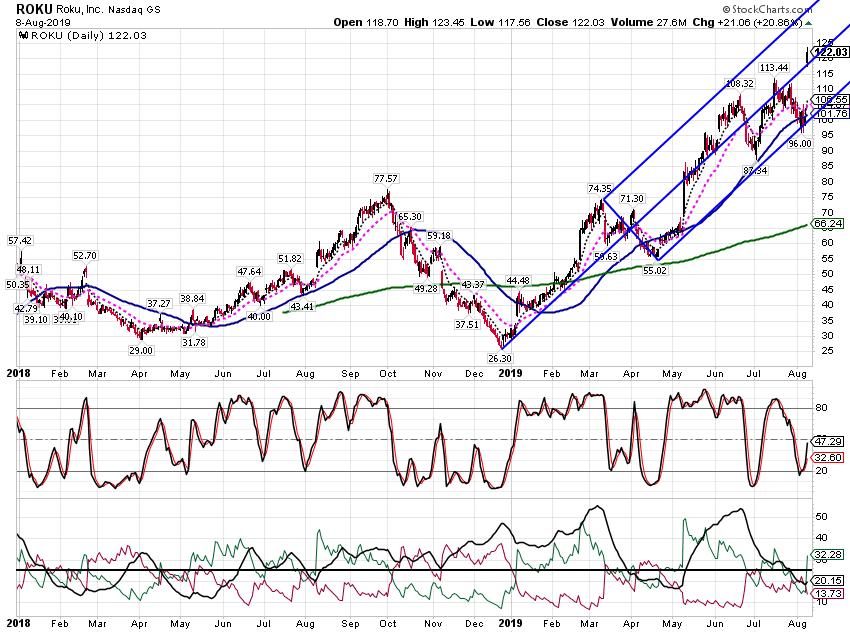Click the 77.57 peak price label
Image resolution: width=850 pixels, height=633 pixels.
click(385, 179)
